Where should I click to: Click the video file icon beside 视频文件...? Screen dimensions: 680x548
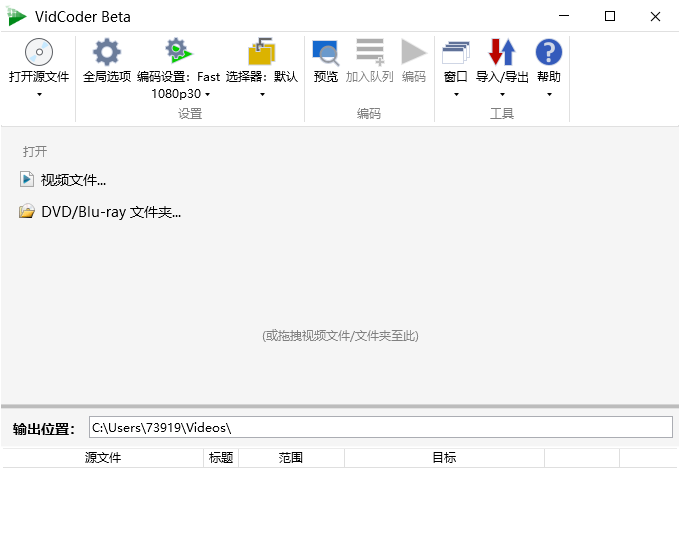click(x=26, y=179)
